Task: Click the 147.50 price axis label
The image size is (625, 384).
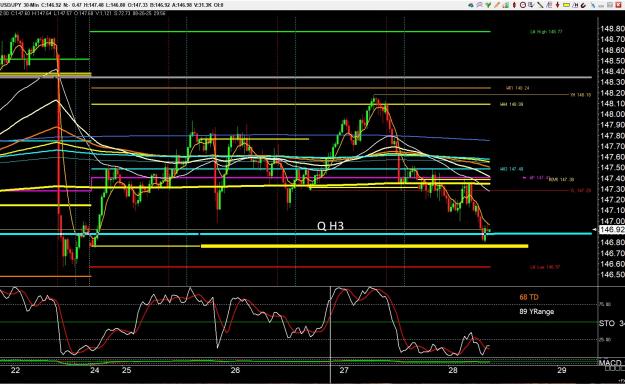Action: pos(612,167)
